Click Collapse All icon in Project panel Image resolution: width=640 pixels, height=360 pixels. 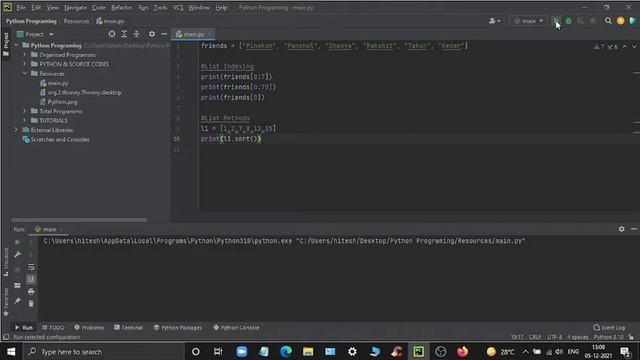click(136, 34)
